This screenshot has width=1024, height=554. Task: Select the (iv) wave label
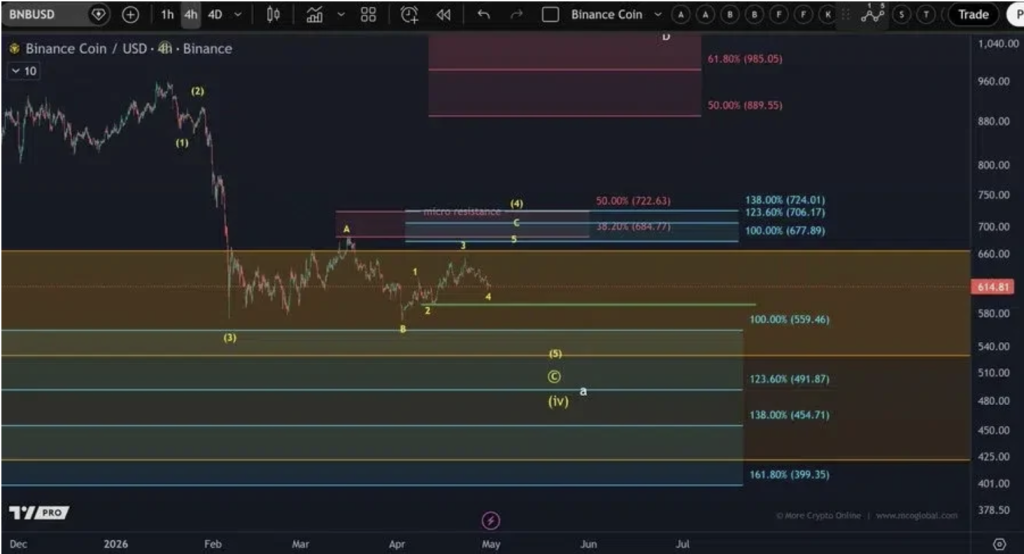(x=558, y=401)
